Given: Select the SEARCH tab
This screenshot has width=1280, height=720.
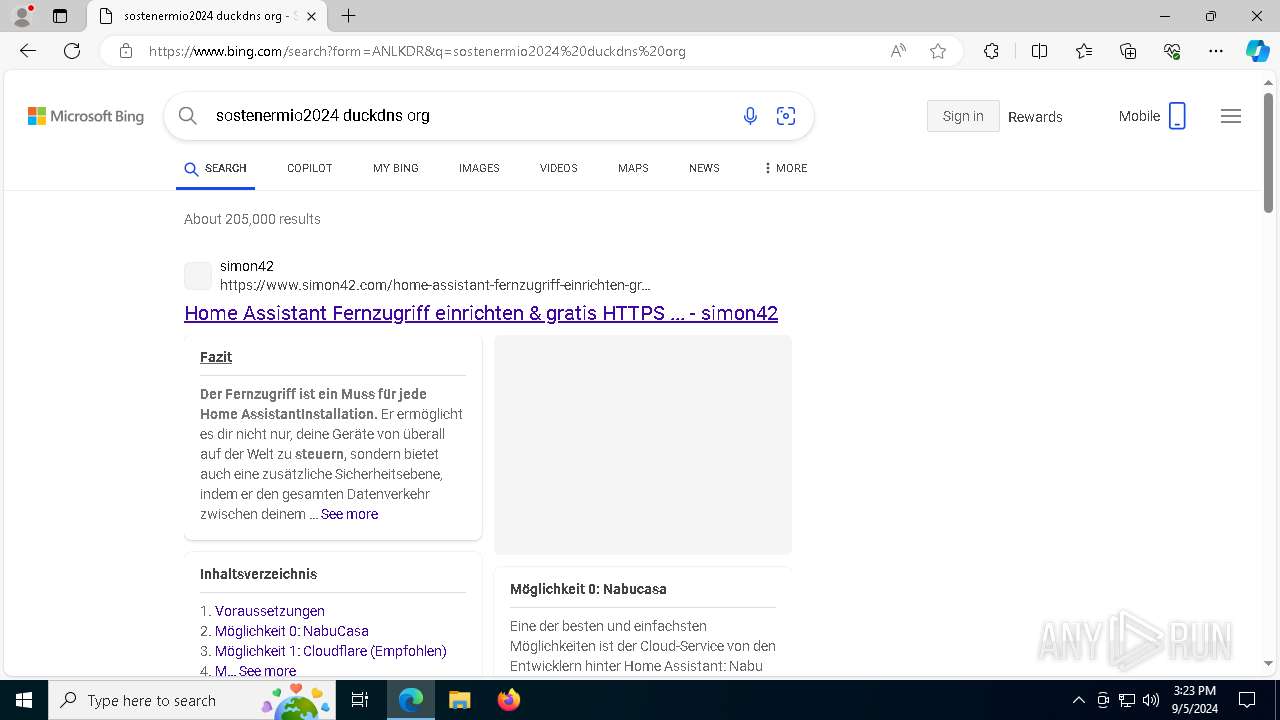Looking at the screenshot, I should (x=216, y=168).
